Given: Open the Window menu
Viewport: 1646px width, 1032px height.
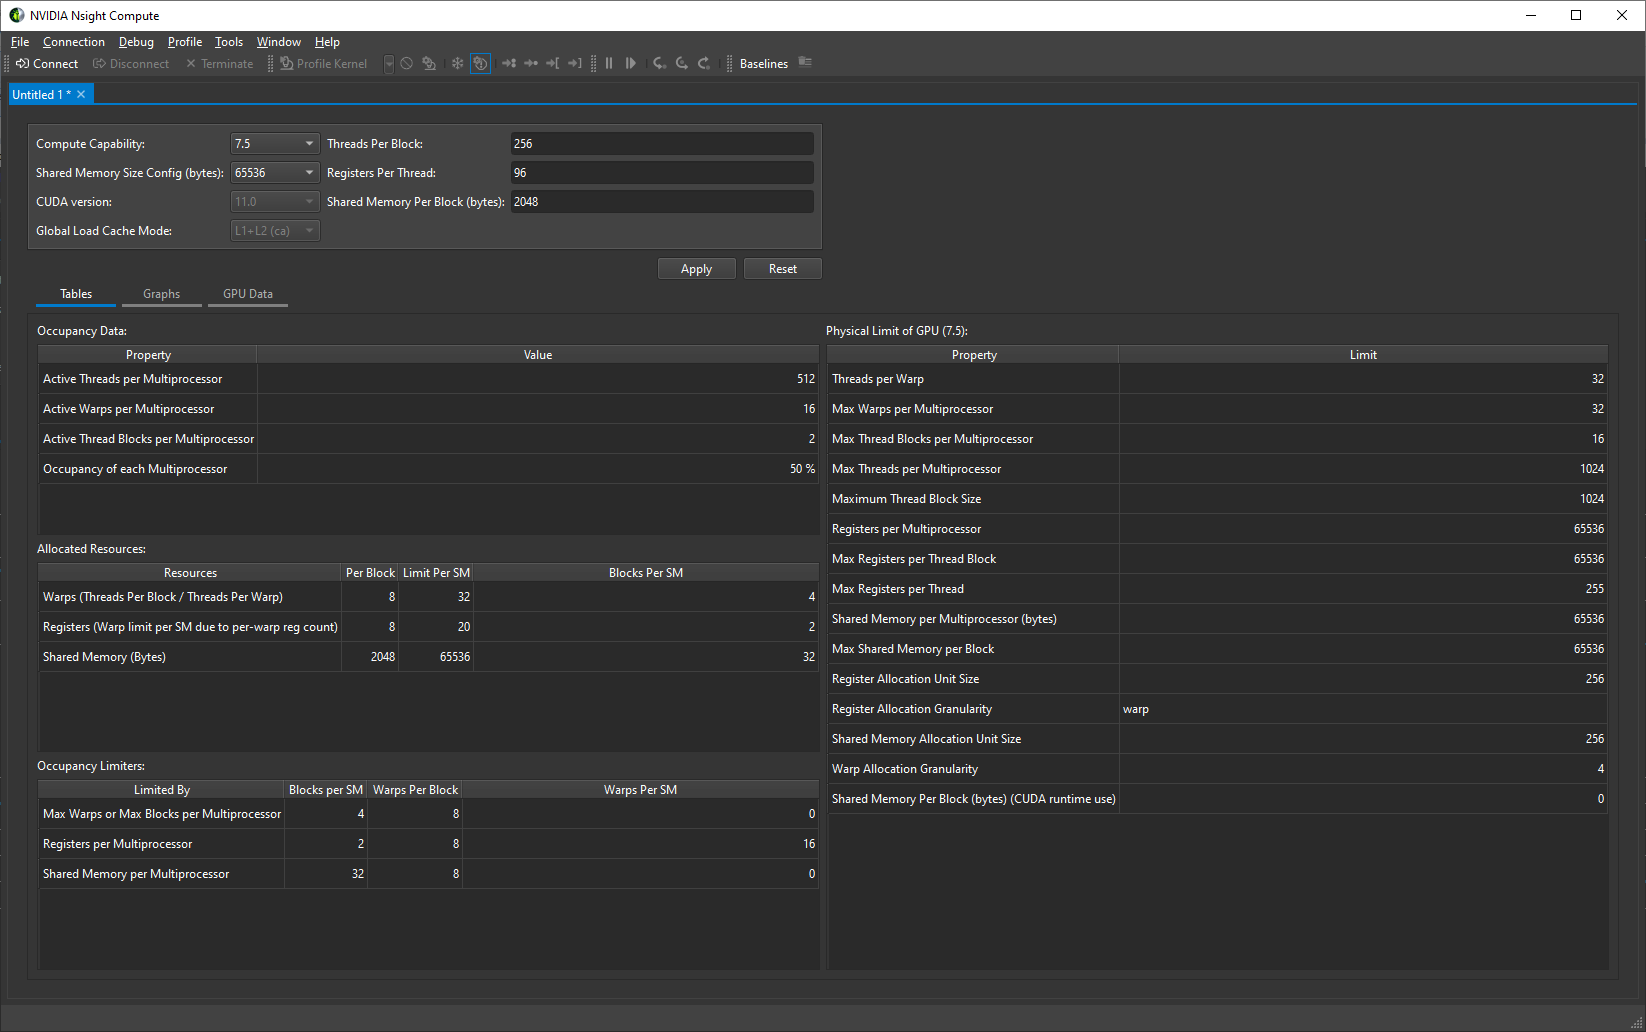Looking at the screenshot, I should 279,42.
